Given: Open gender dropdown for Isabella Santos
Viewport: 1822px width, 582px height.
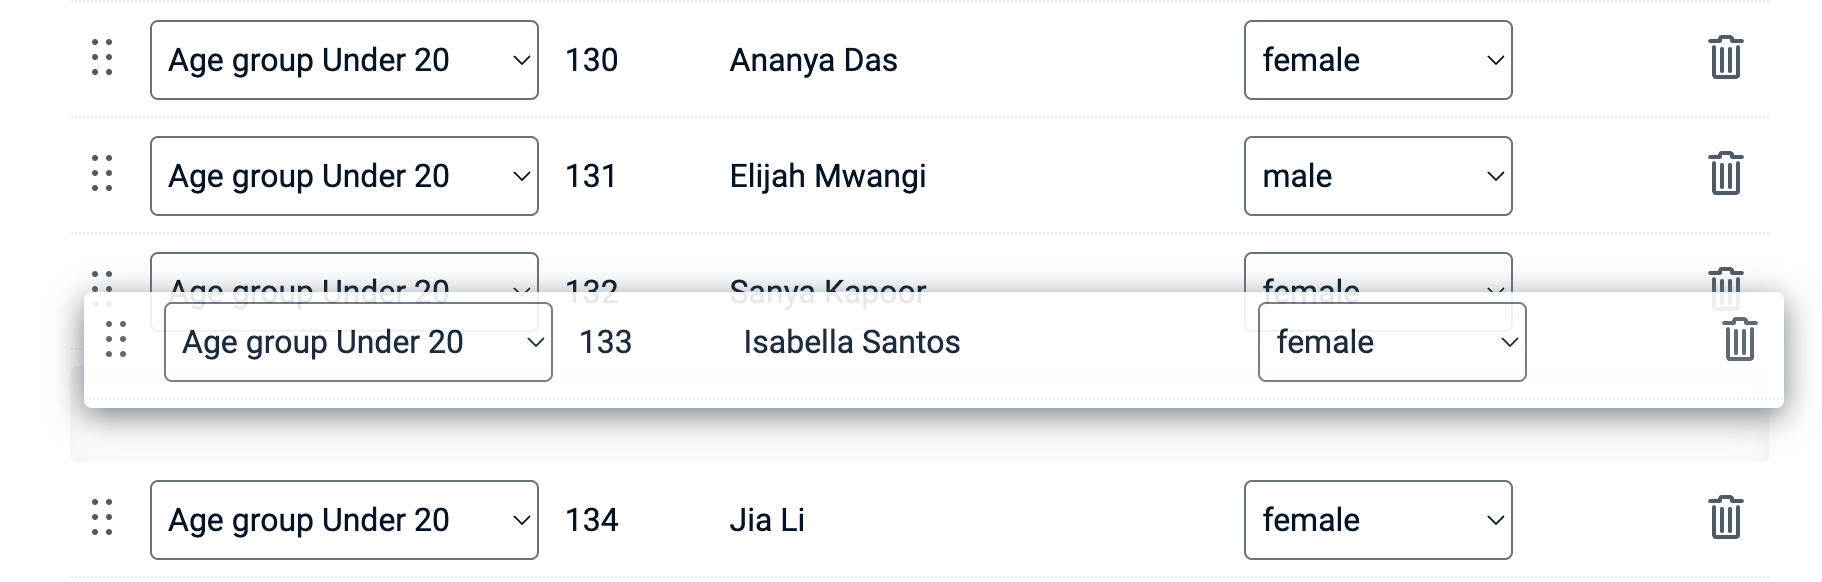Looking at the screenshot, I should [x=1391, y=342].
